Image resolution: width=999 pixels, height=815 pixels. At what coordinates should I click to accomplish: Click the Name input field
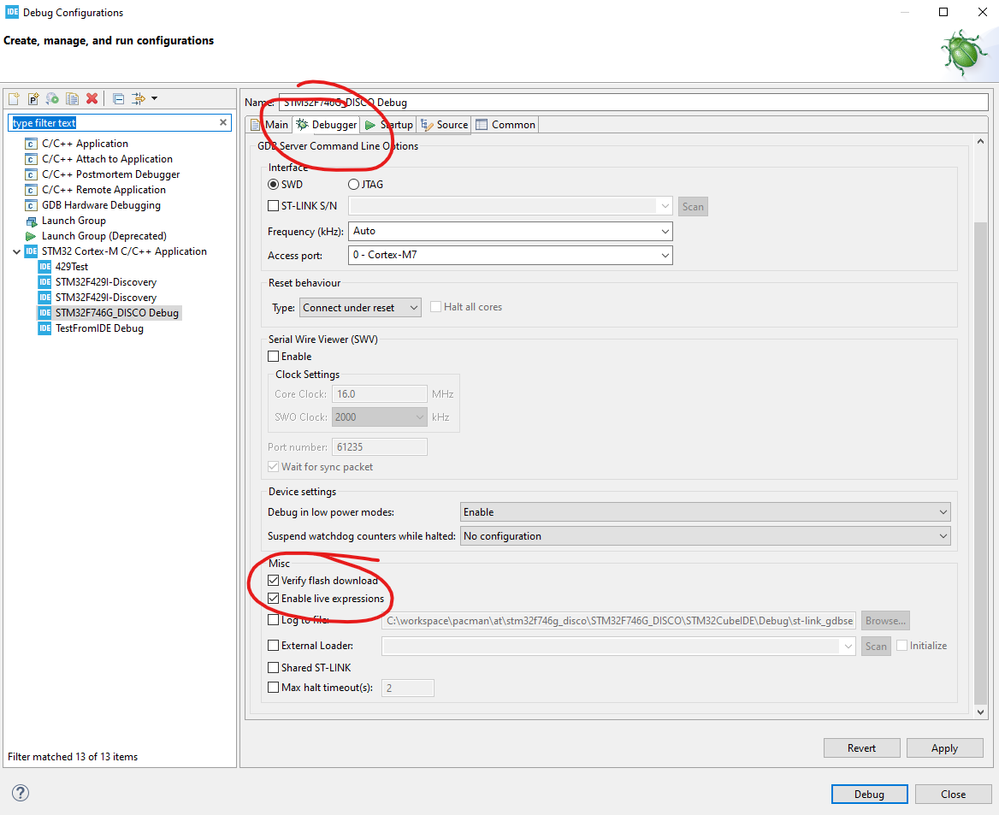pyautogui.click(x=633, y=102)
